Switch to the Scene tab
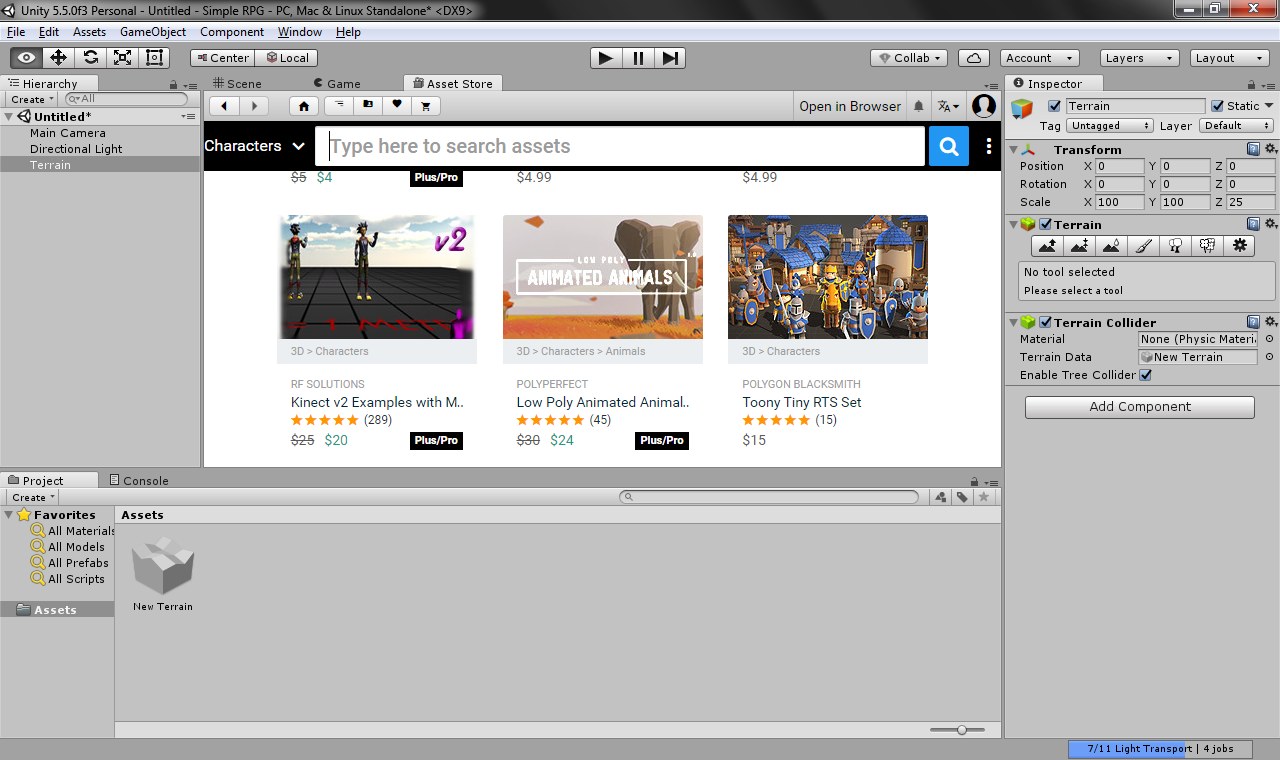The height and width of the screenshot is (760, 1280). point(238,84)
